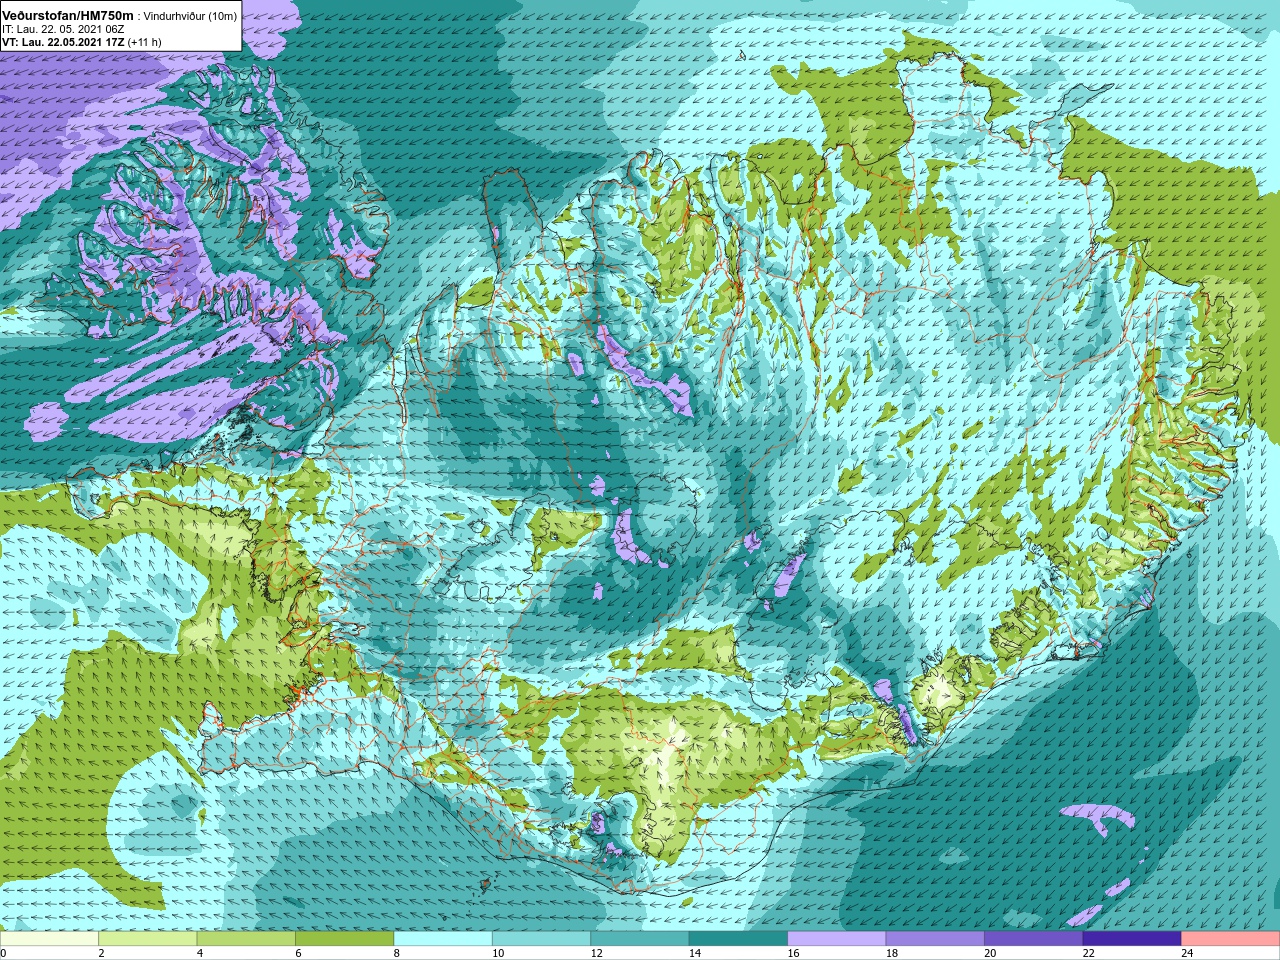Select the dark indigo 22–24 legend swatch
Viewport: 1280px width, 960px height.
click(1132, 939)
